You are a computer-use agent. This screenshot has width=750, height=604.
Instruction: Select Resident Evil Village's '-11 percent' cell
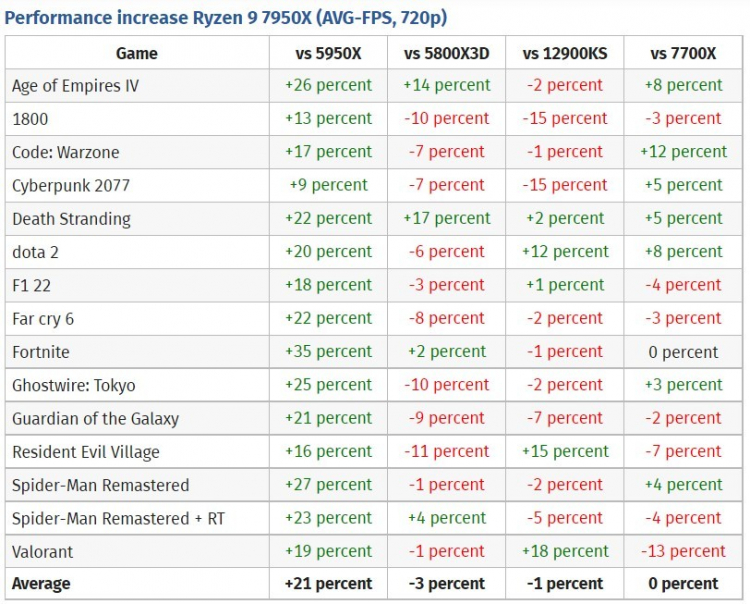pos(447,452)
